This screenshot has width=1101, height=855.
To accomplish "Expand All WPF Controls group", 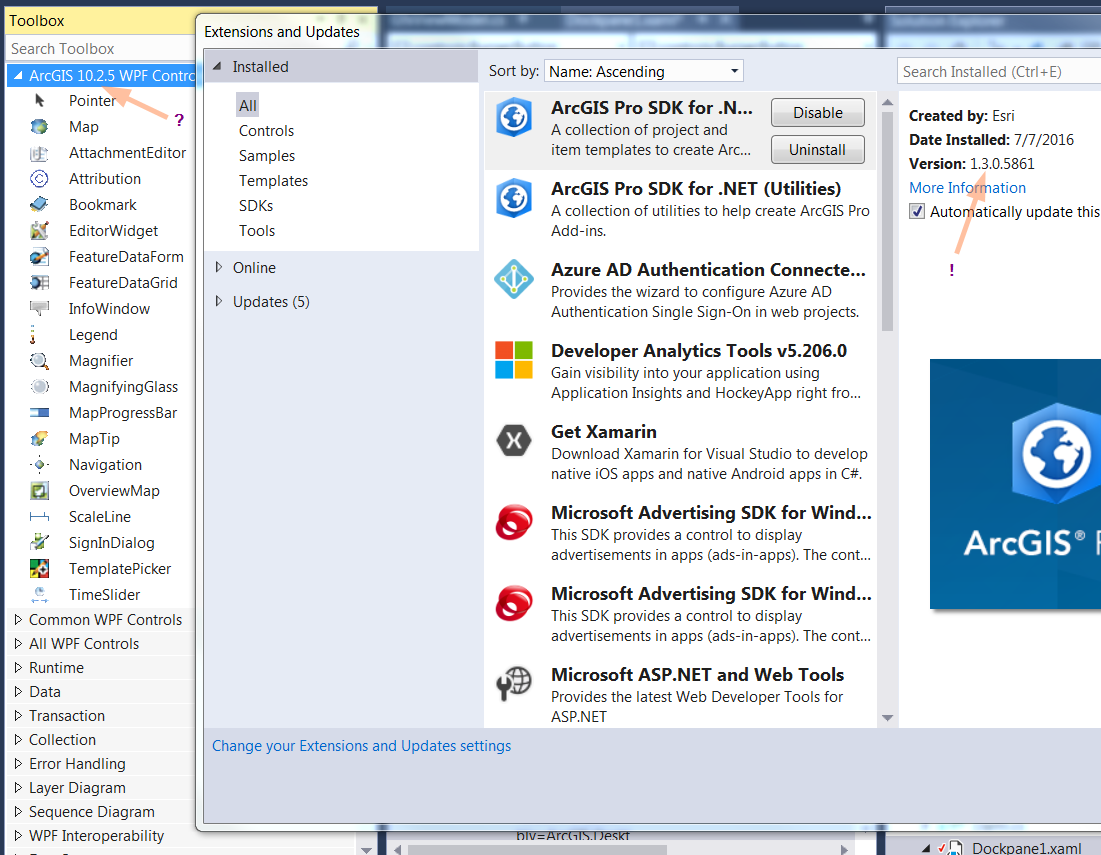I will pyautogui.click(x=18, y=643).
